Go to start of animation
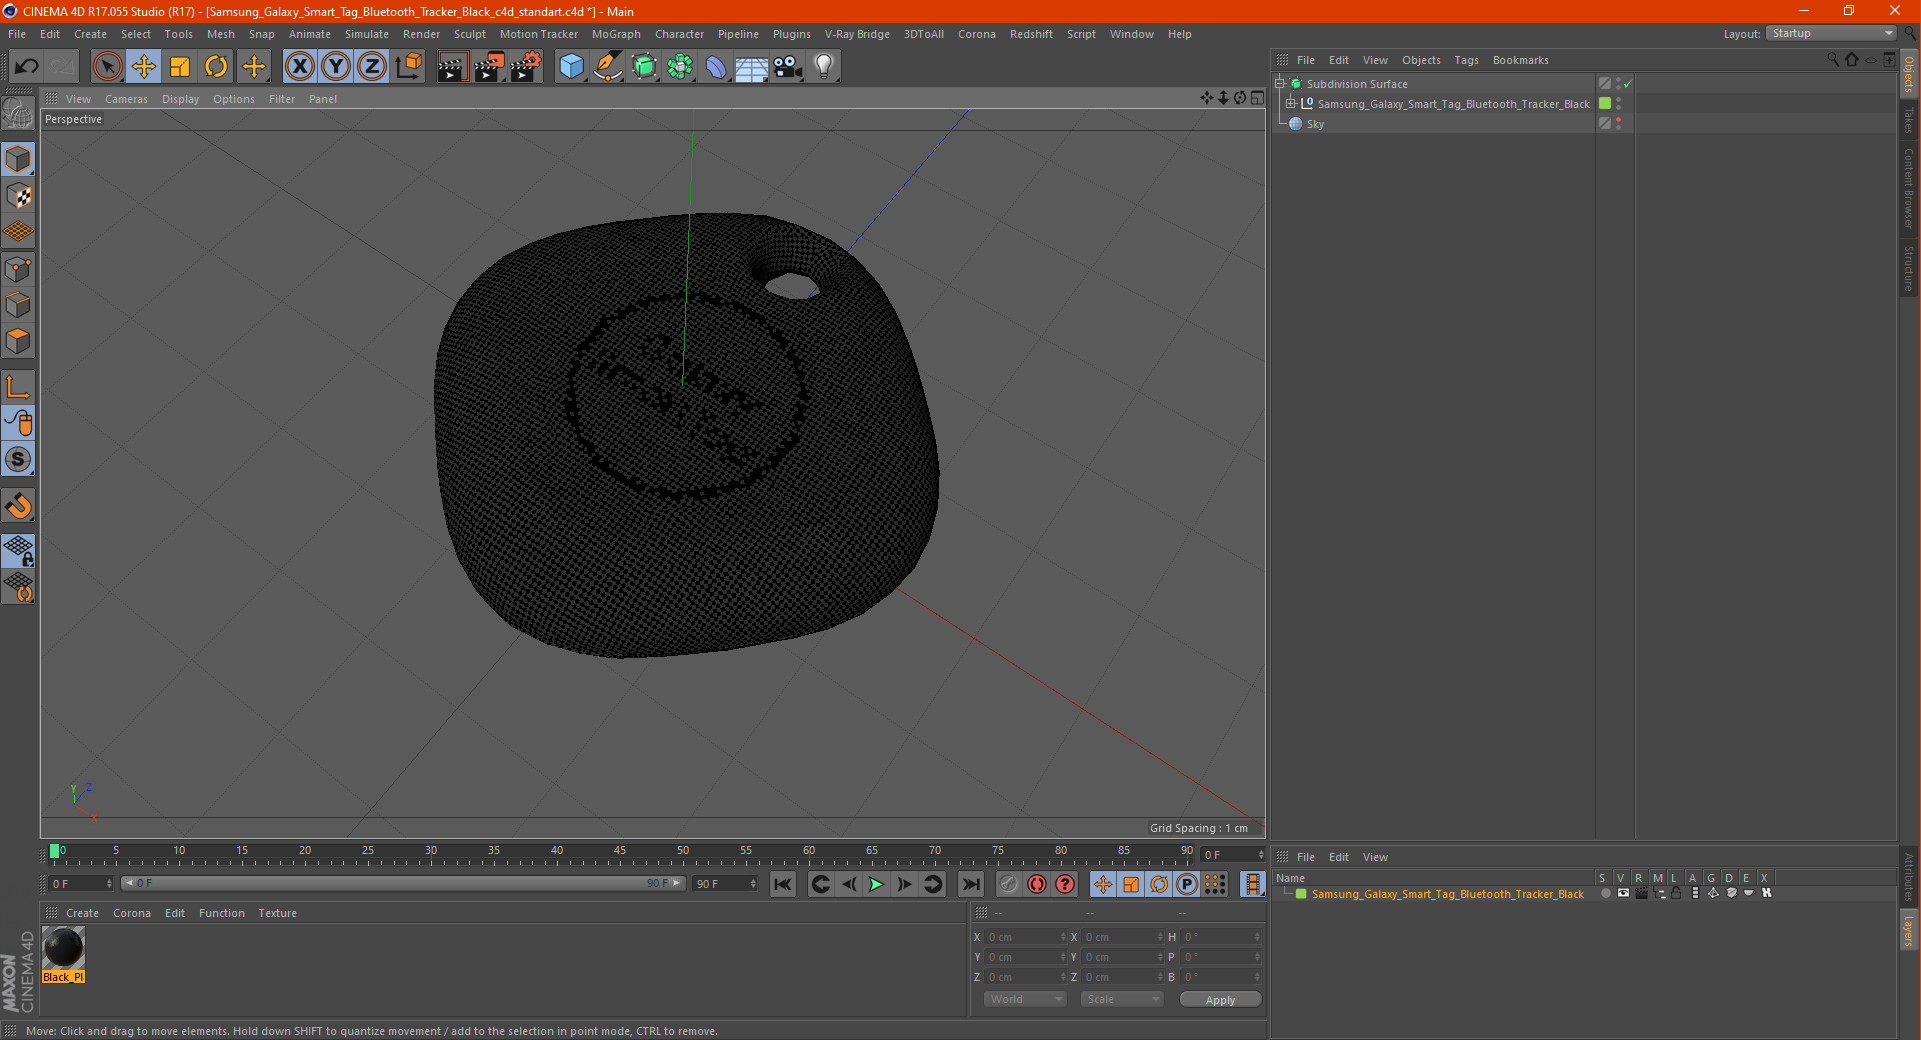1921x1040 pixels. point(783,884)
